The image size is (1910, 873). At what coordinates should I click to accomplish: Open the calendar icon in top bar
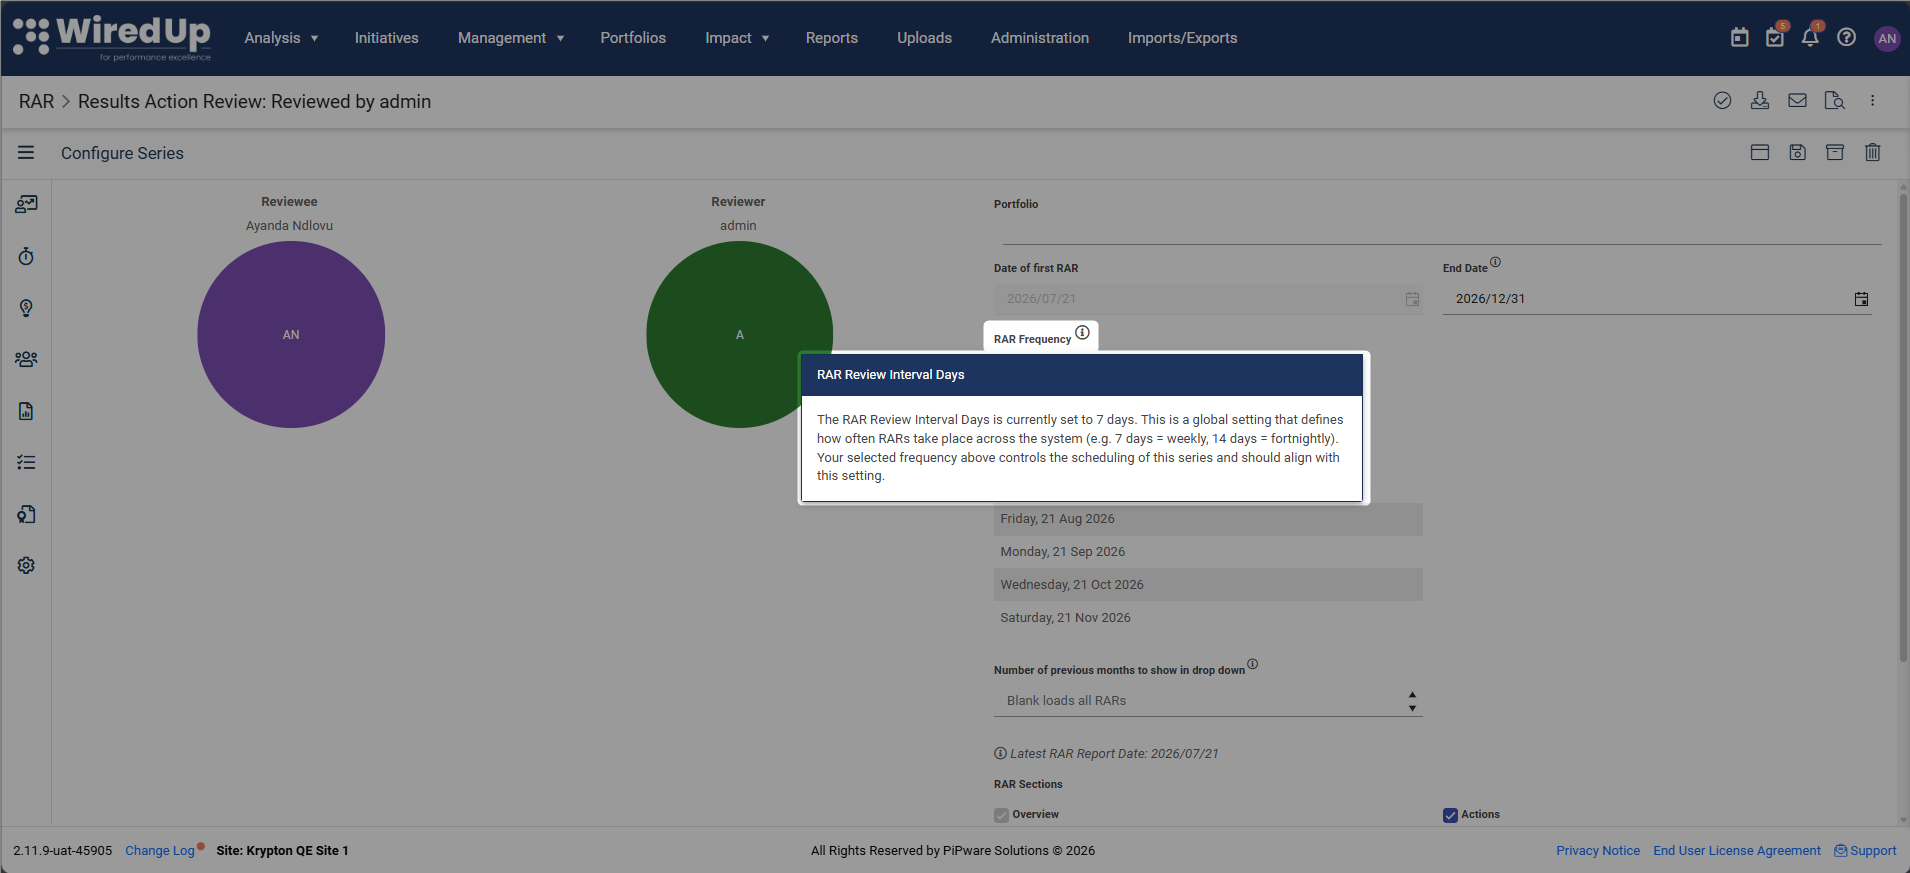[x=1740, y=38]
